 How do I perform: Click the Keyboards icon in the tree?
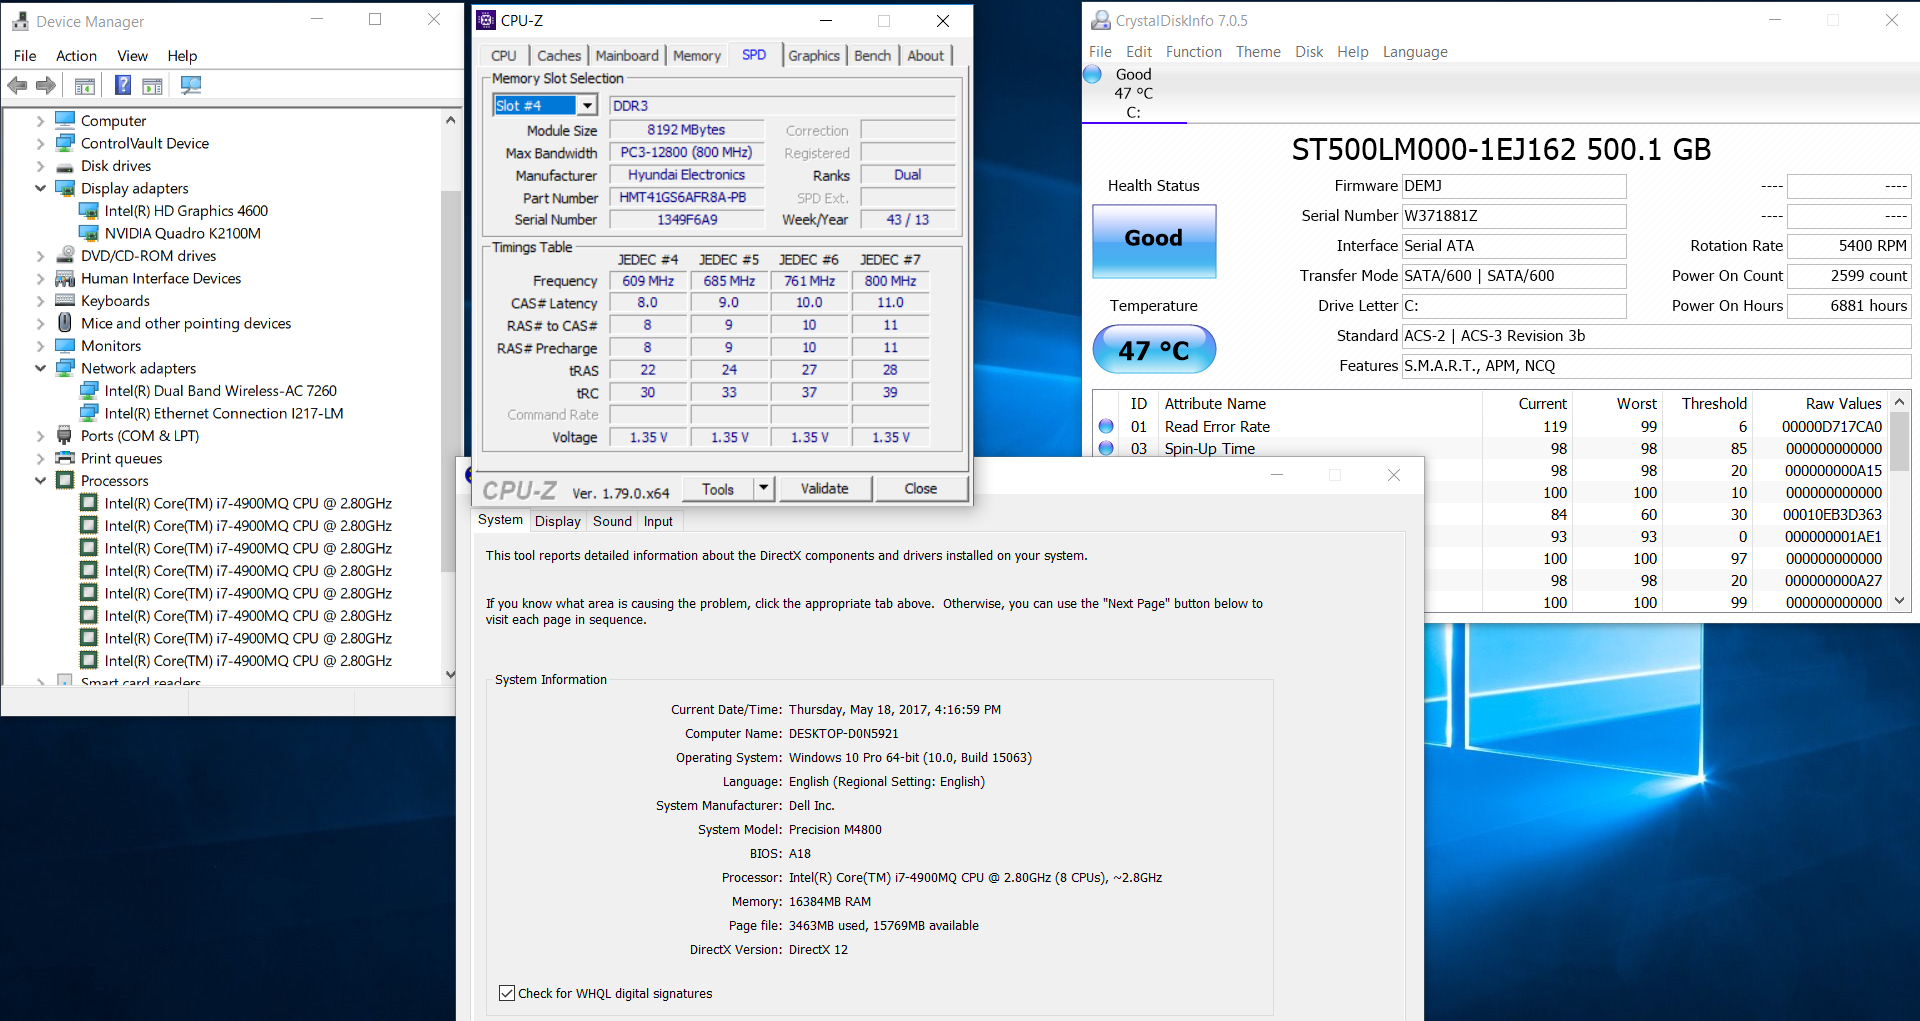pyautogui.click(x=65, y=300)
